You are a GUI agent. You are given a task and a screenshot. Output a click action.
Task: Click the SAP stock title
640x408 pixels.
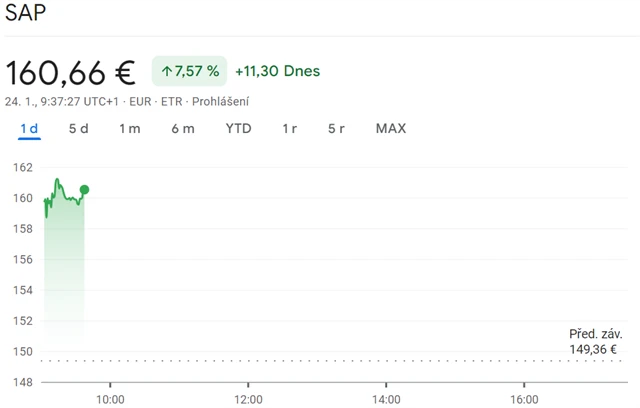click(x=25, y=13)
